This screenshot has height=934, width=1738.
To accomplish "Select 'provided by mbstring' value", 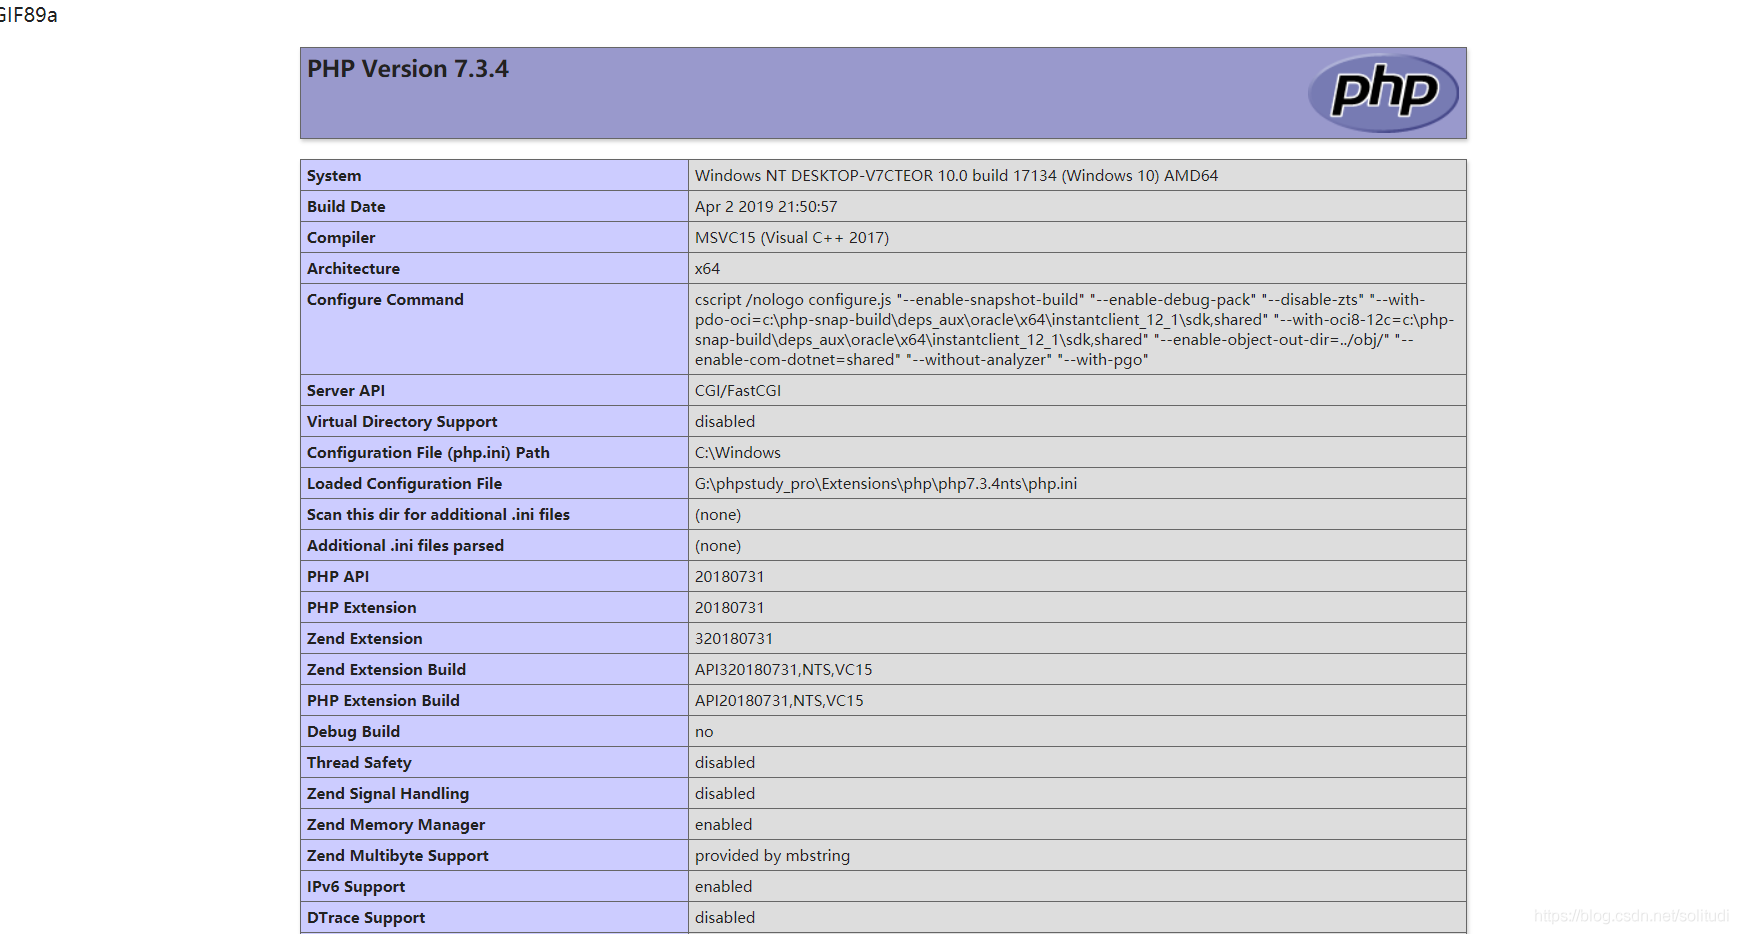I will click(773, 856).
